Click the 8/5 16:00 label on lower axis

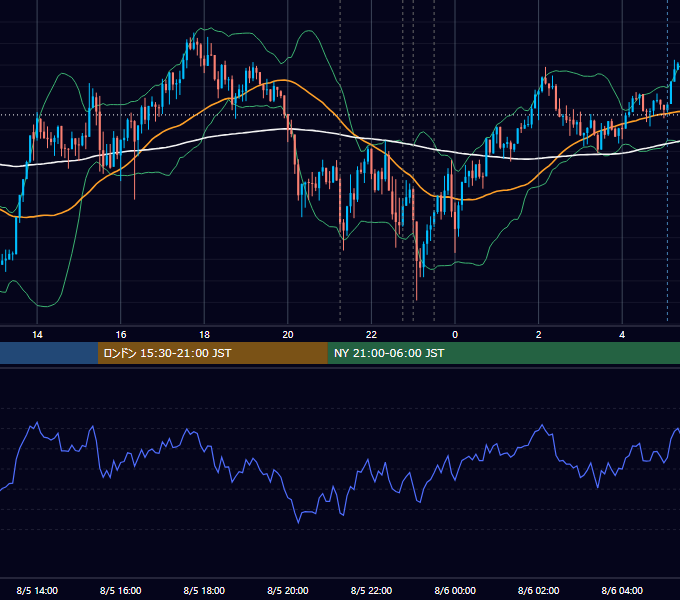point(121,590)
